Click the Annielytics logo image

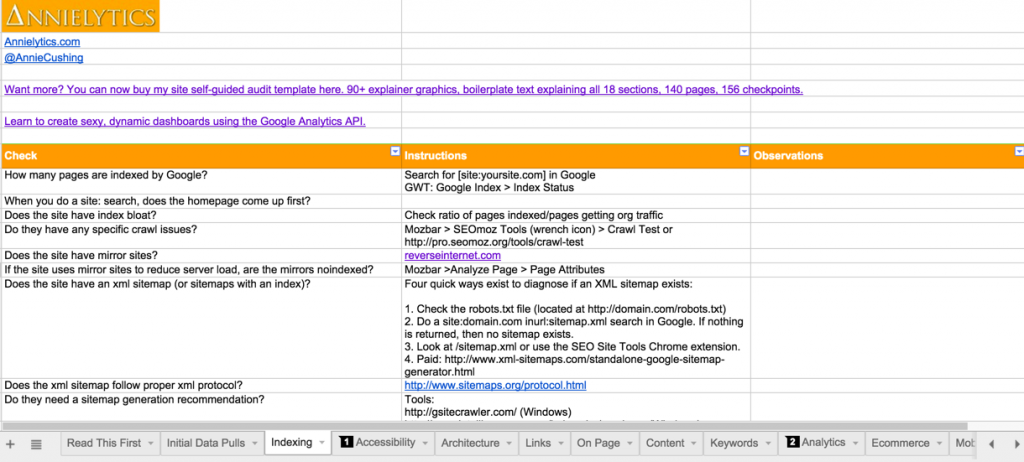pos(80,16)
